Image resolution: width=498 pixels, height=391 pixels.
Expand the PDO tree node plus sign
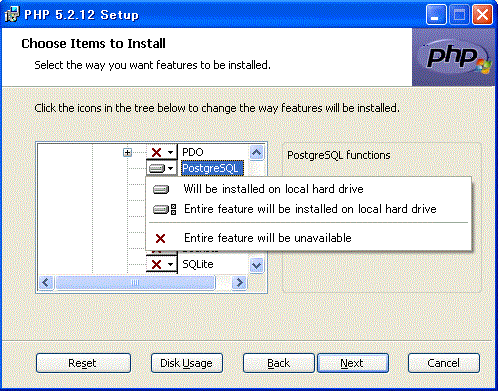pyautogui.click(x=127, y=153)
